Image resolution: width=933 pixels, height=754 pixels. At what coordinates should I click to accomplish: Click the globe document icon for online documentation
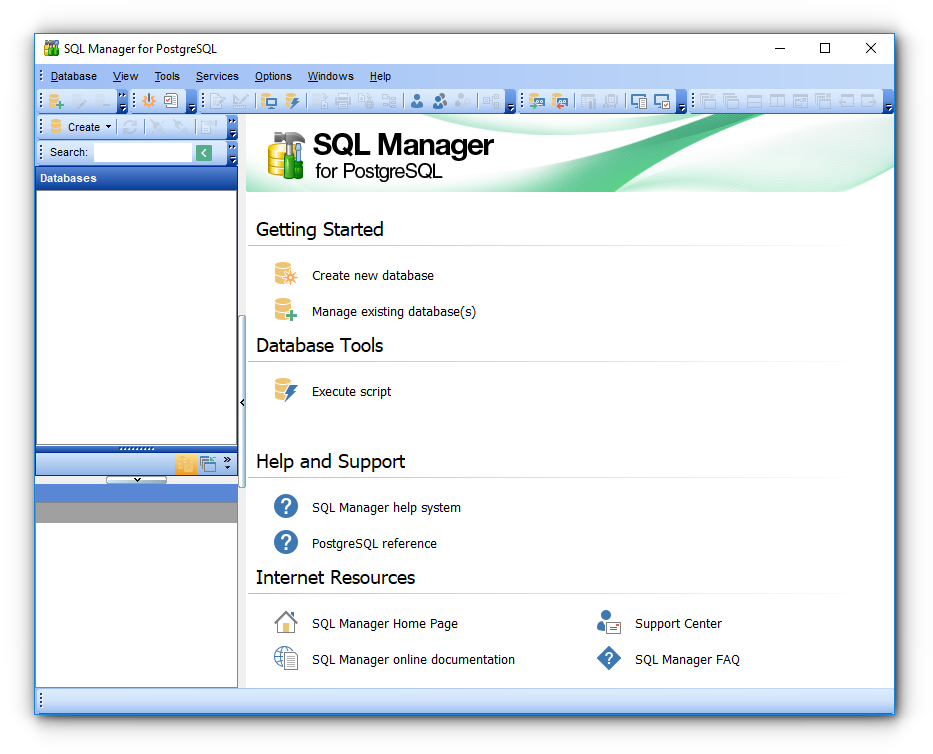(x=286, y=658)
